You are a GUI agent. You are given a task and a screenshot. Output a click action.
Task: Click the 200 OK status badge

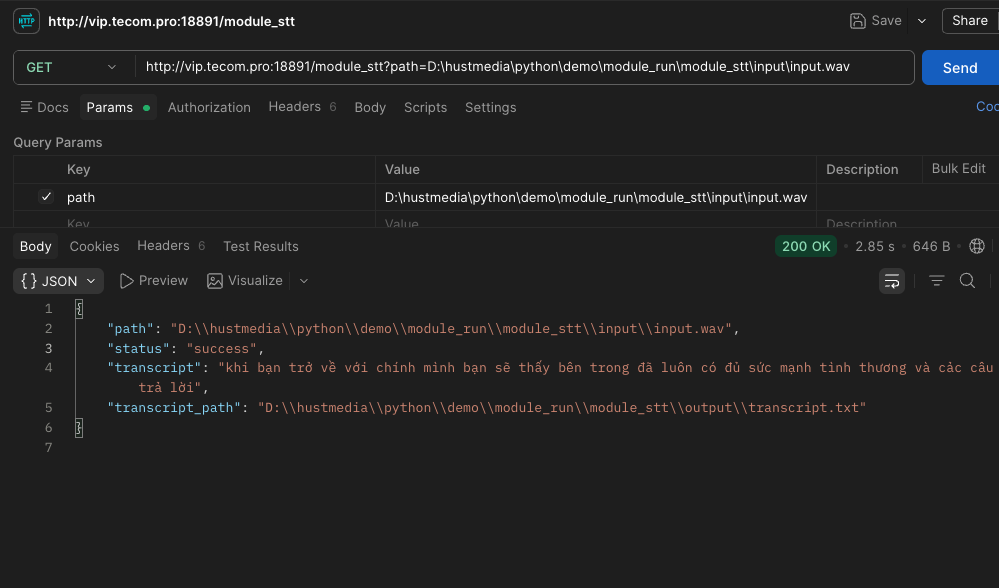click(805, 247)
